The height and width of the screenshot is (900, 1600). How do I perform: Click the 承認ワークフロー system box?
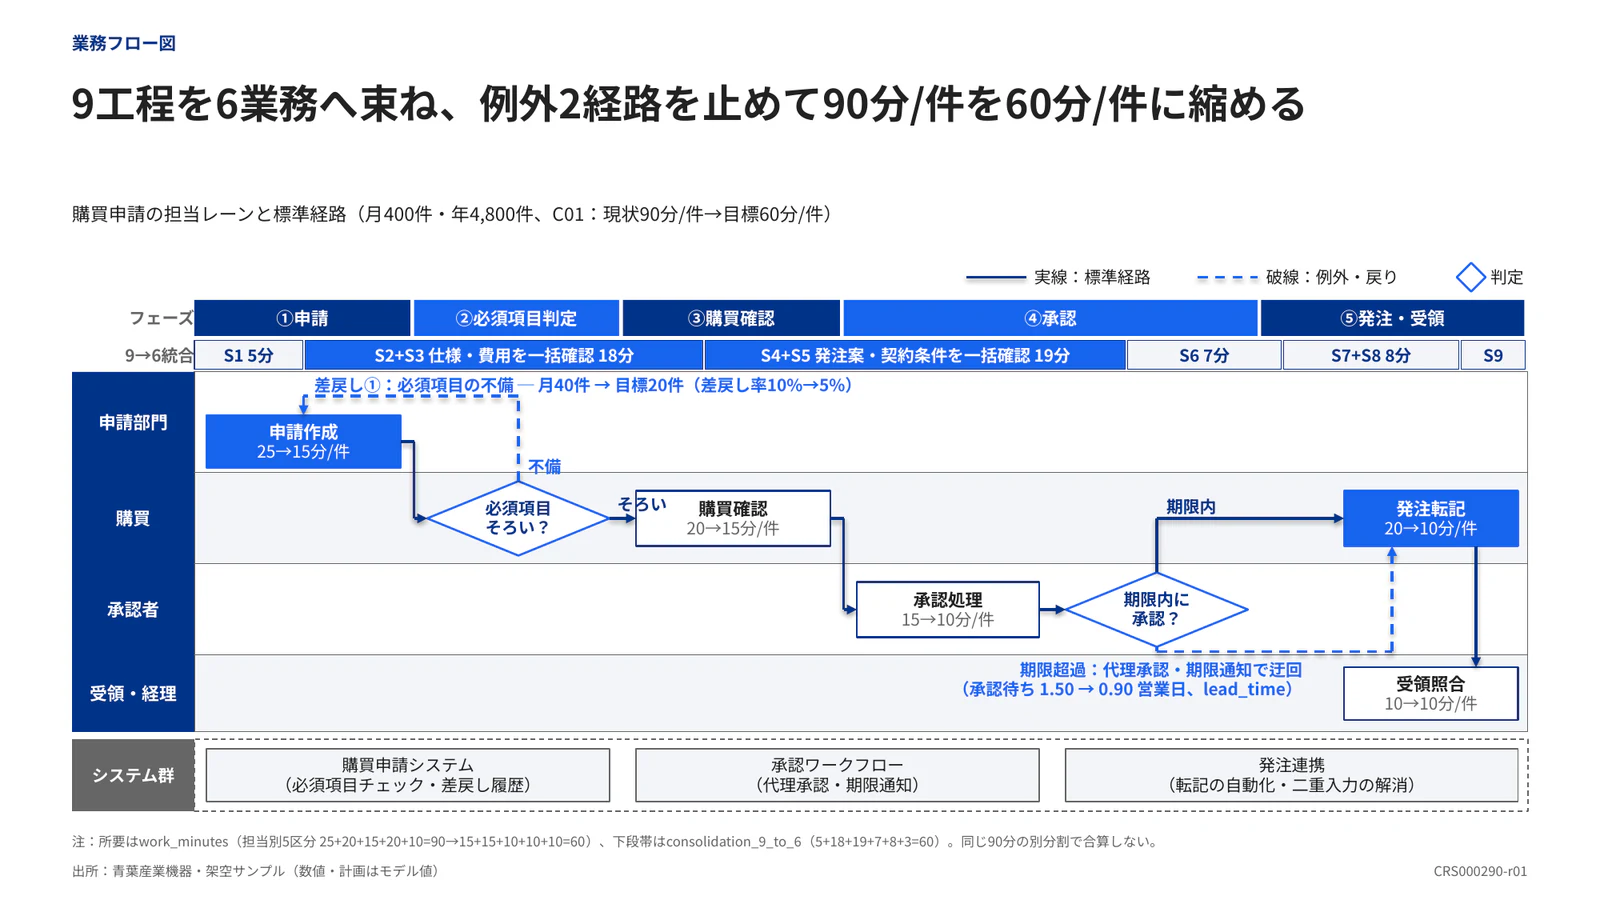(x=837, y=775)
